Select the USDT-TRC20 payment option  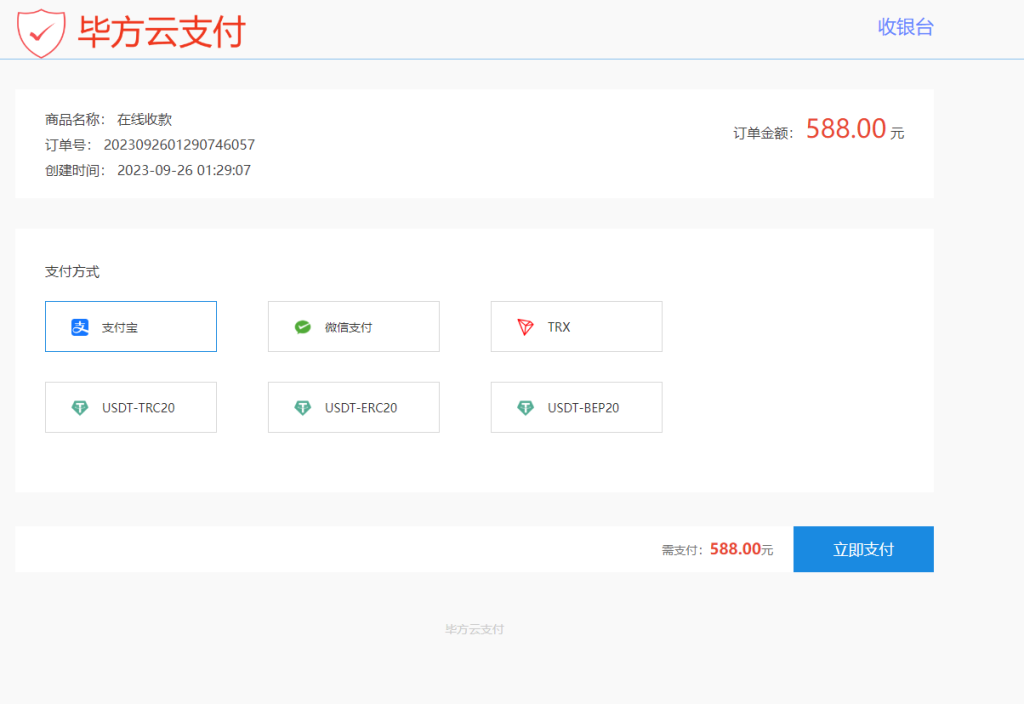point(130,407)
